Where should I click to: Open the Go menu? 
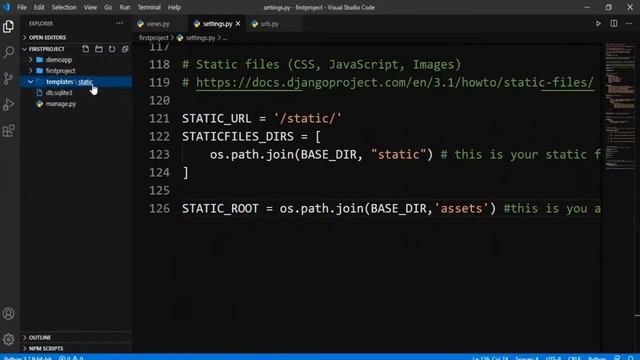point(108,7)
